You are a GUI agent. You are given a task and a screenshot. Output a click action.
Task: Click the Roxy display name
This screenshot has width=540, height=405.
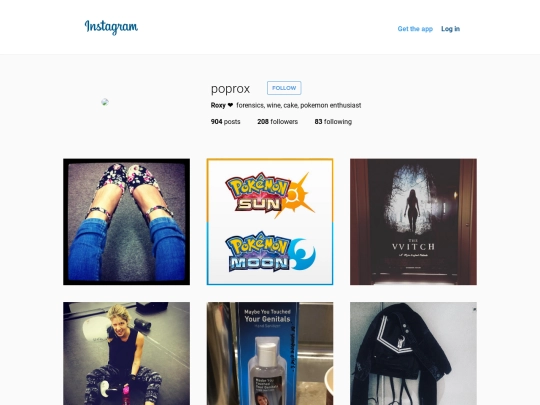[x=218, y=105]
